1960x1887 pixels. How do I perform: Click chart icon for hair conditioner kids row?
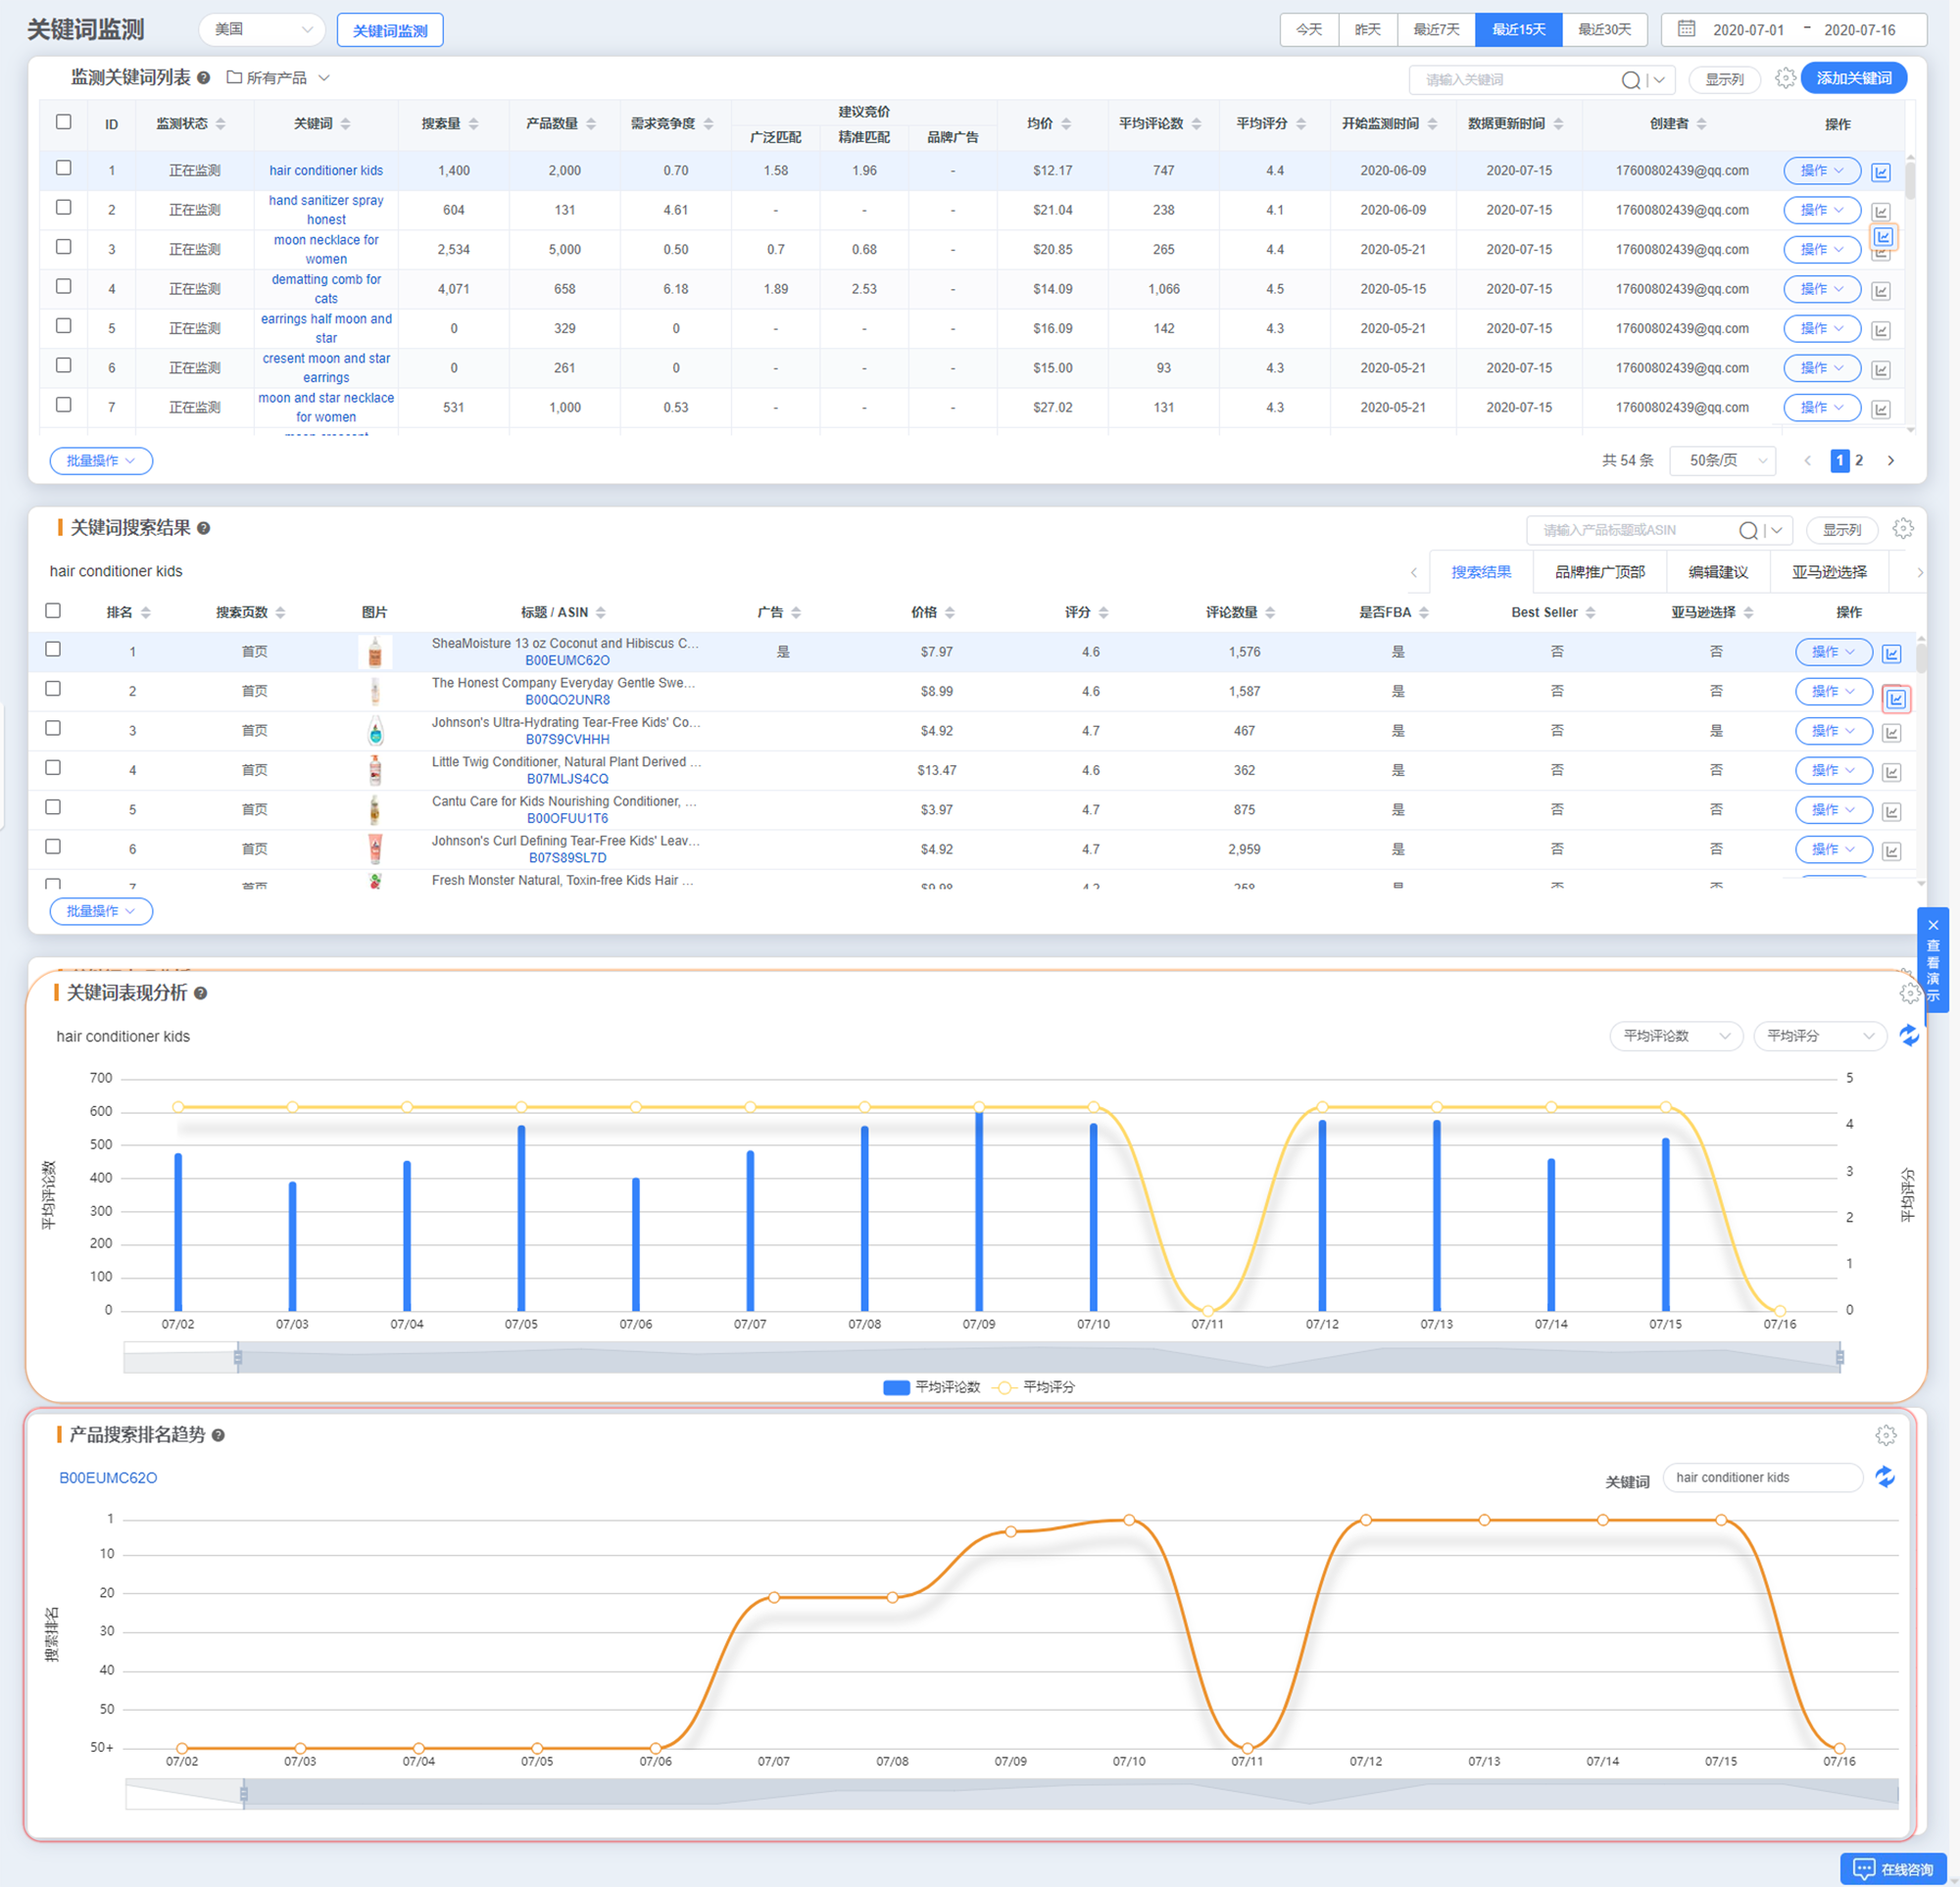click(1880, 172)
